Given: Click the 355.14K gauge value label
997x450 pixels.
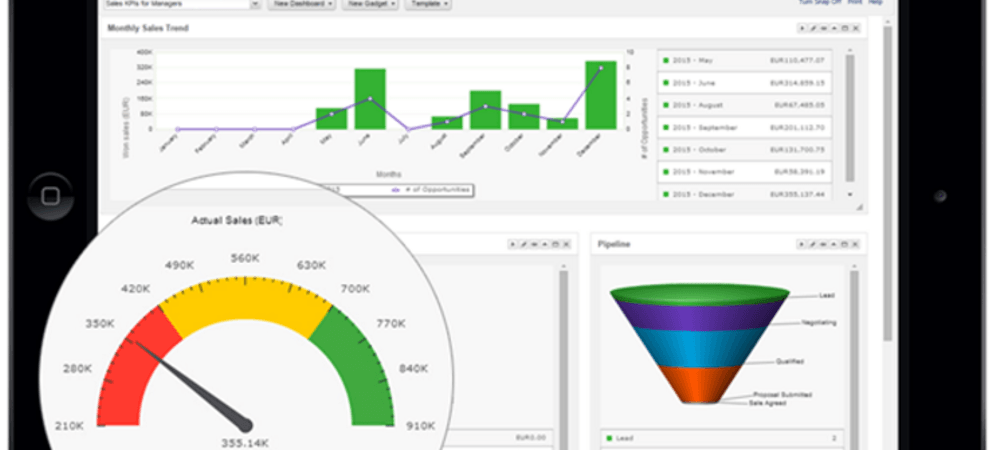Looking at the screenshot, I should click(x=245, y=442).
